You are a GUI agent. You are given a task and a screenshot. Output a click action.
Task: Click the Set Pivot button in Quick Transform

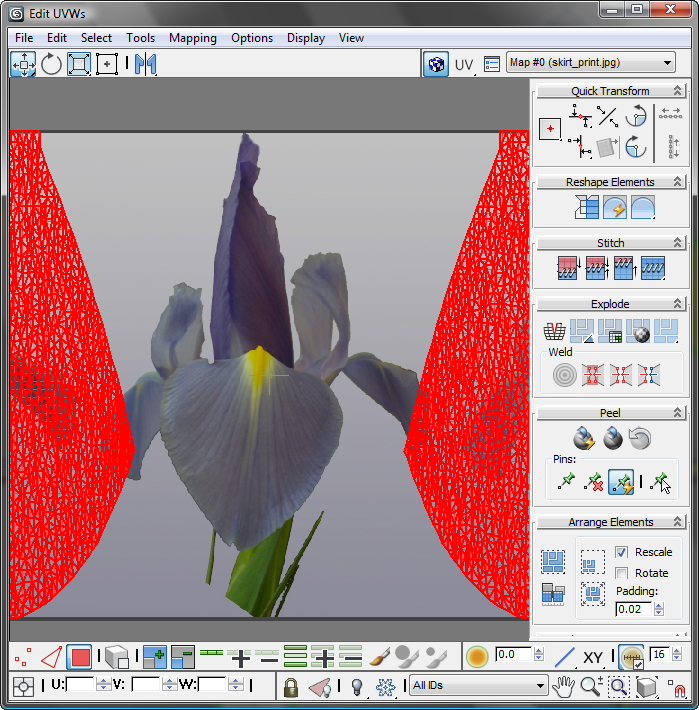pyautogui.click(x=550, y=129)
